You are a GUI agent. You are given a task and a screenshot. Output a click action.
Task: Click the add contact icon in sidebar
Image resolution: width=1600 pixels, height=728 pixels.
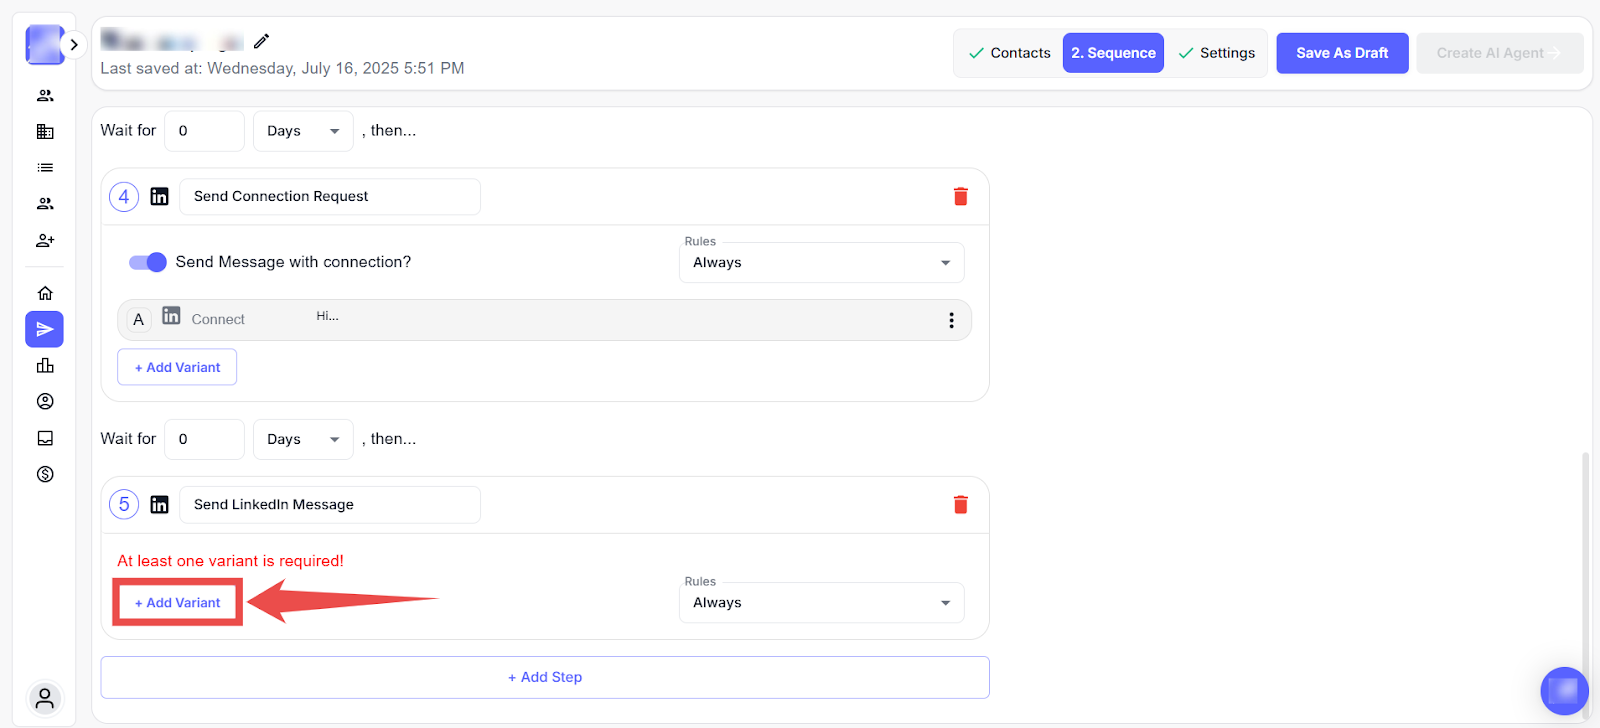tap(45, 241)
